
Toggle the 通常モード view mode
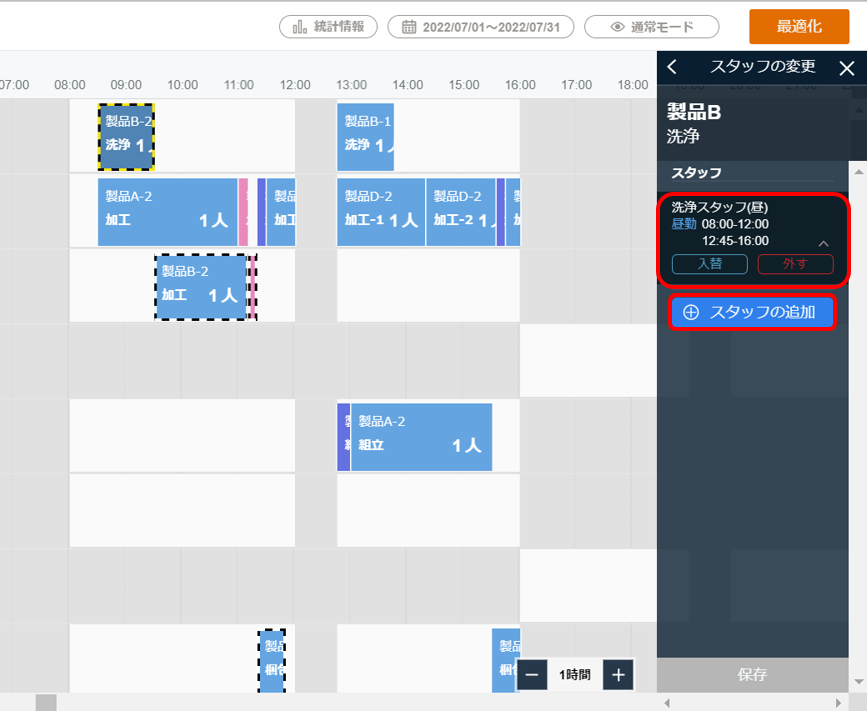[x=652, y=27]
